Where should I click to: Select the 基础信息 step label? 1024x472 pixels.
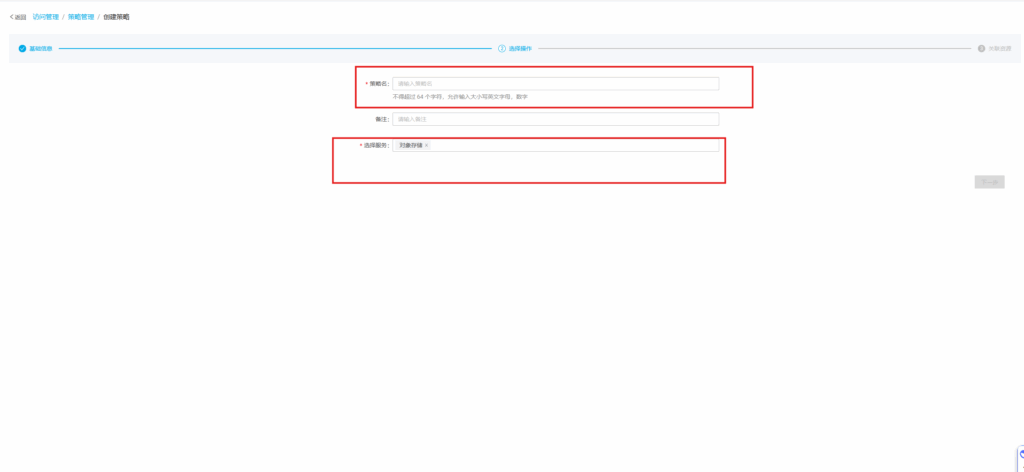pos(41,48)
